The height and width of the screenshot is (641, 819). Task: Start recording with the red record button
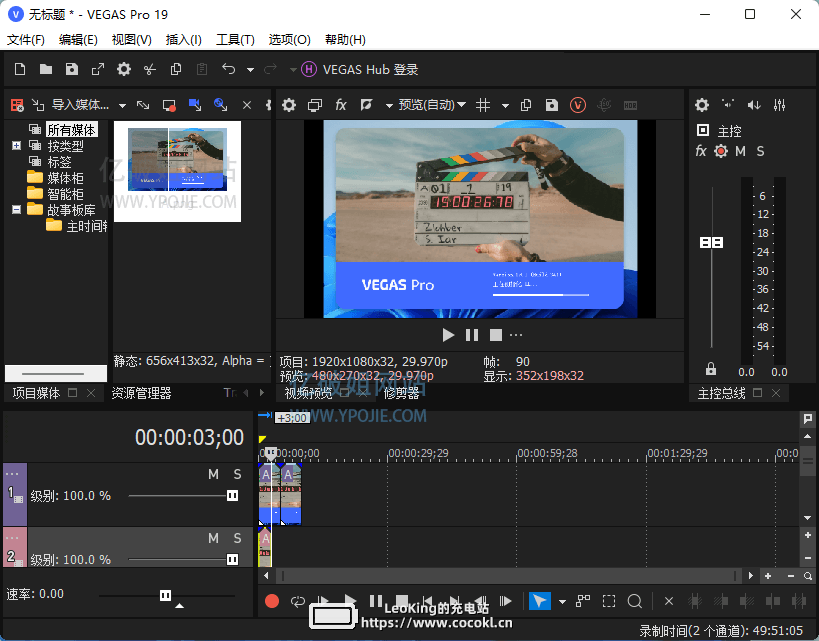[272, 601]
